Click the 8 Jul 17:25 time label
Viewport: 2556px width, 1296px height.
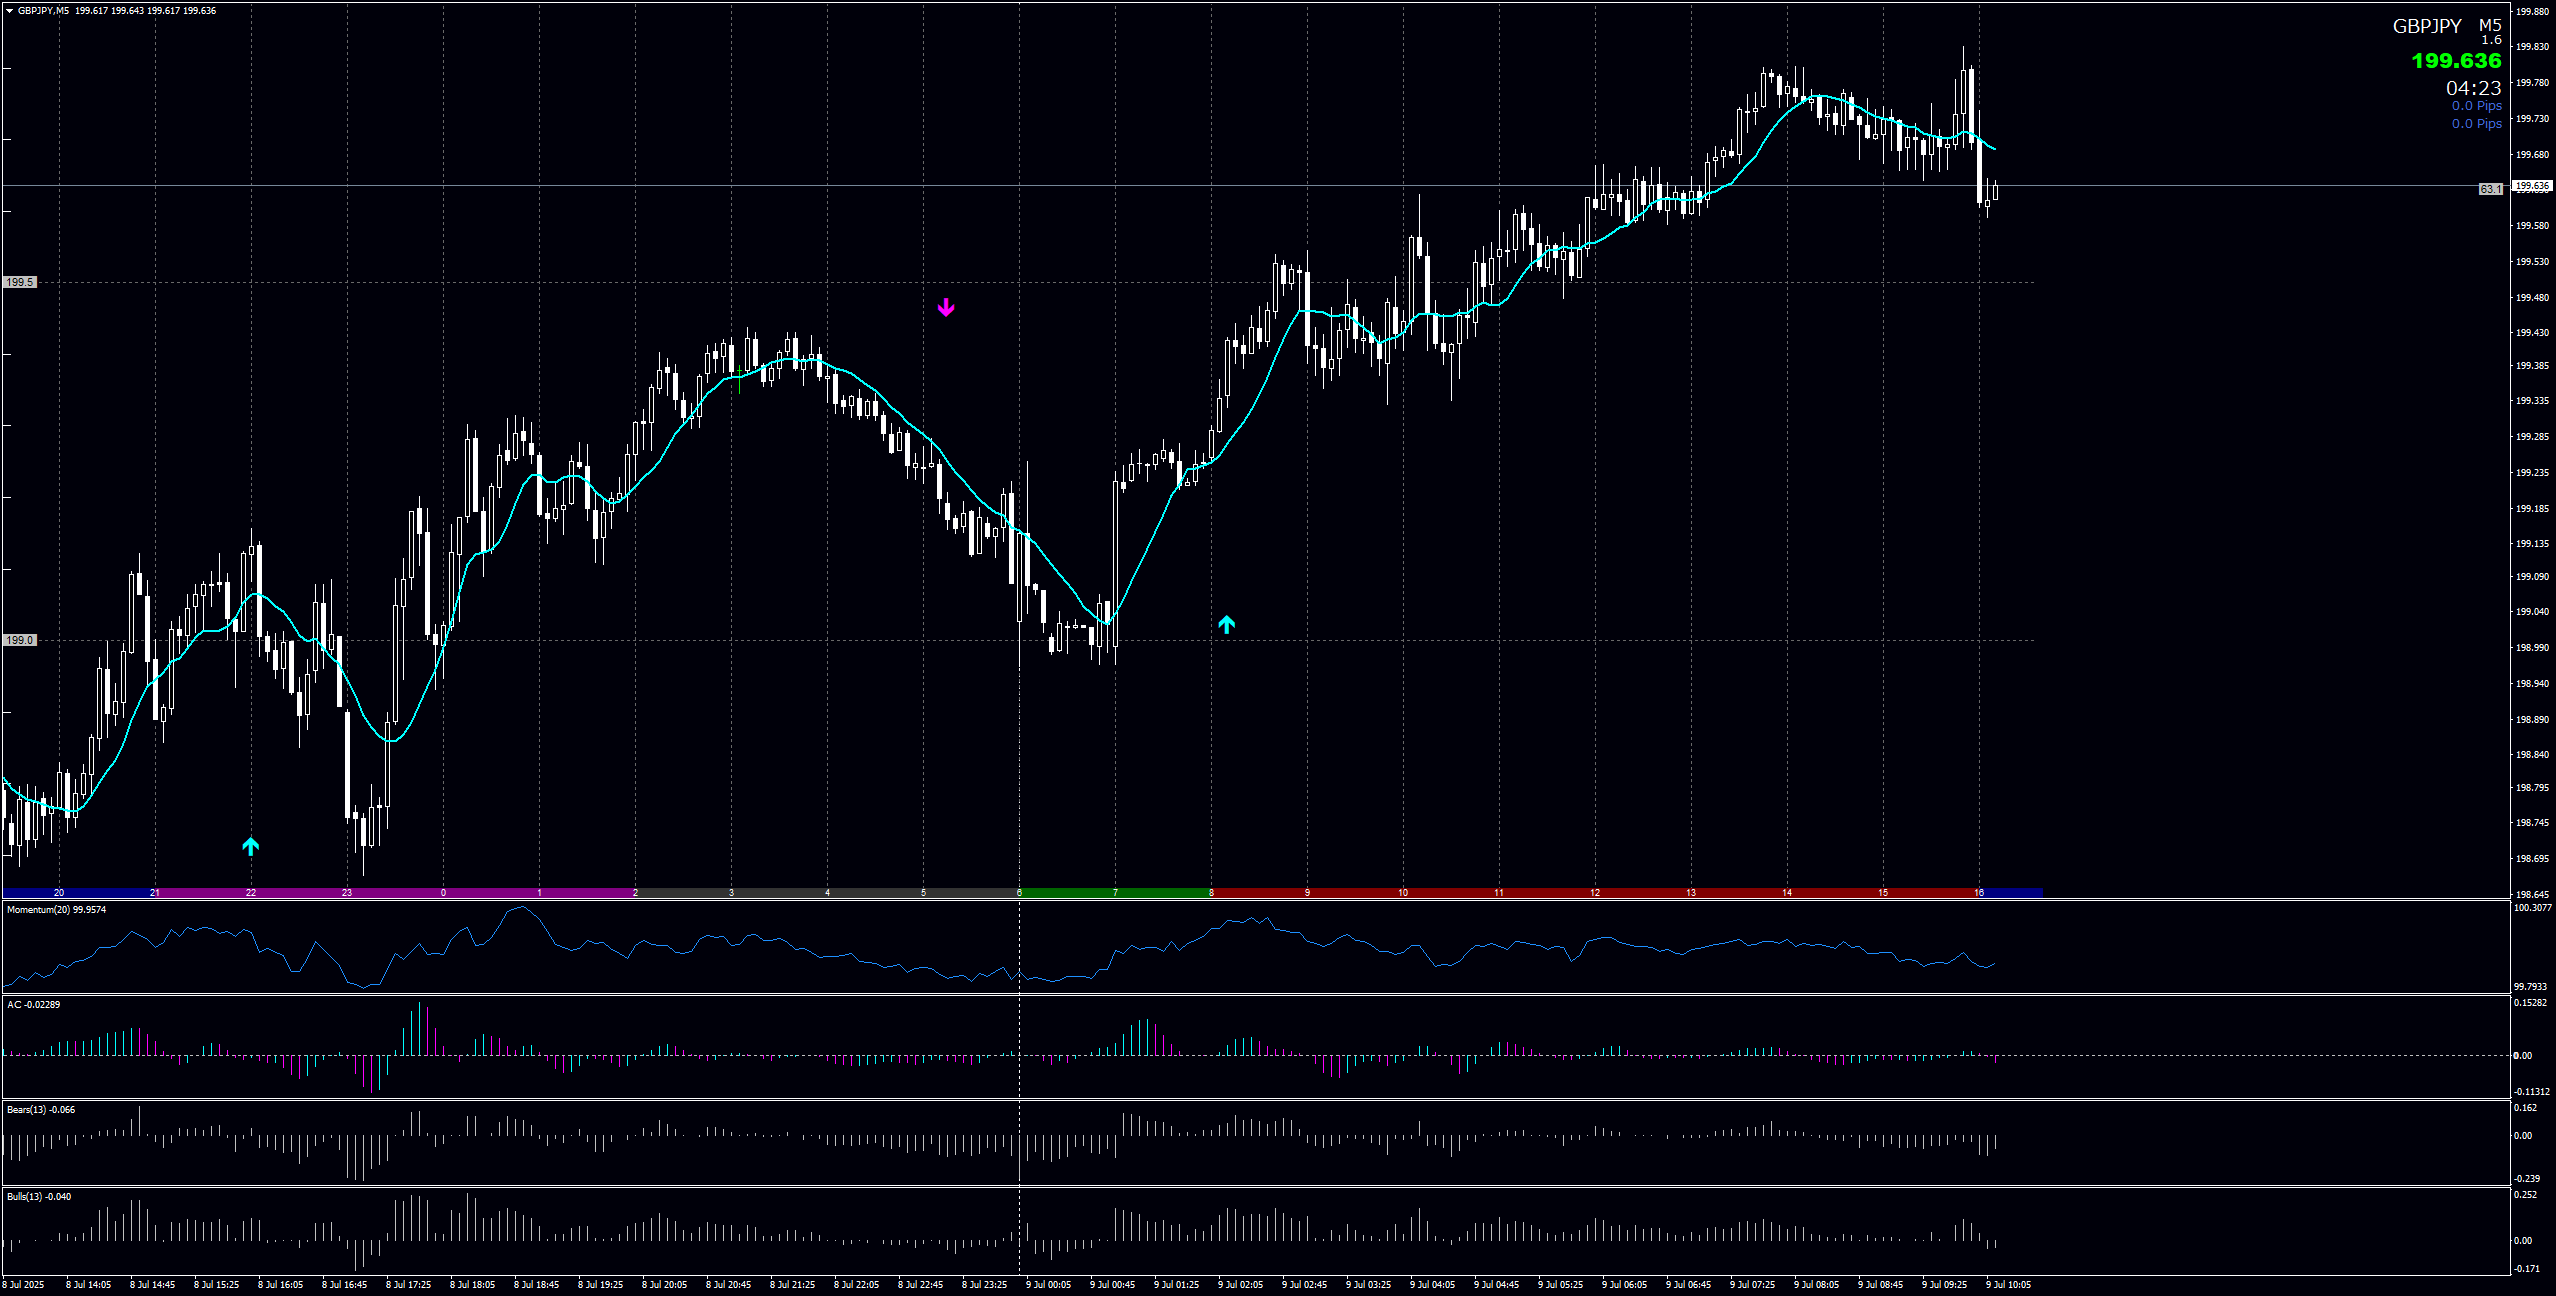409,1285
